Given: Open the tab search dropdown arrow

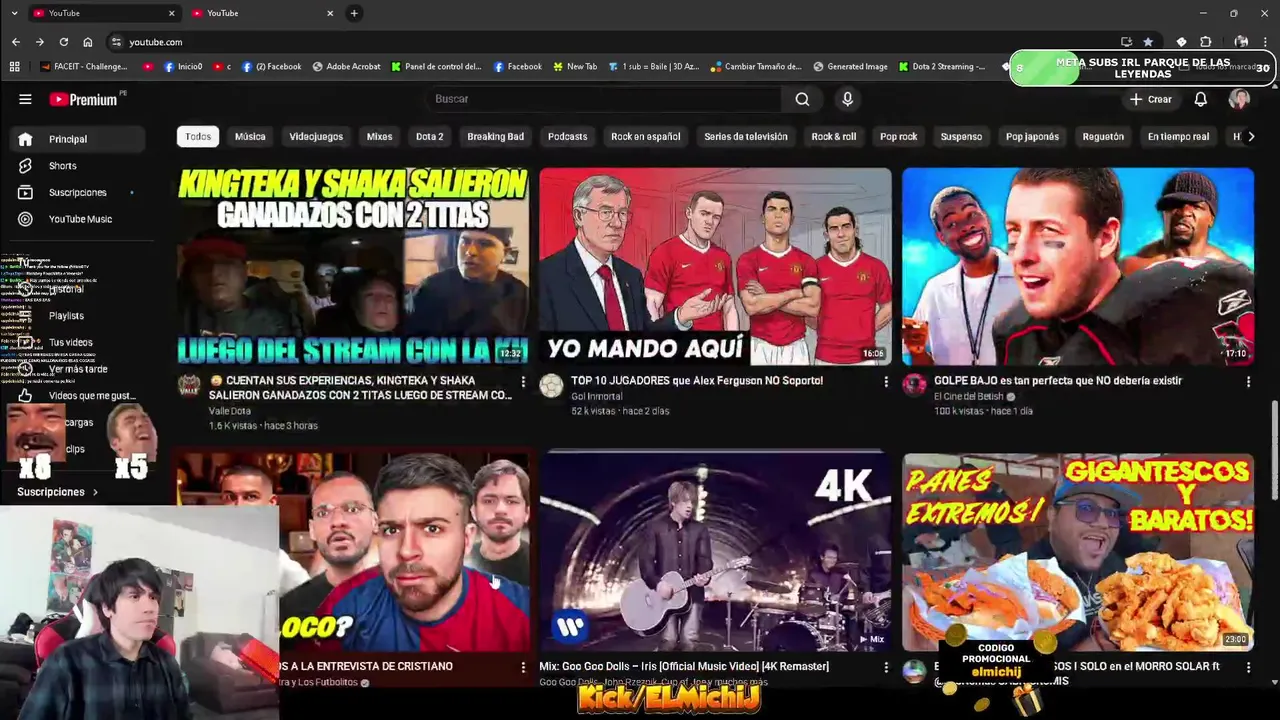Looking at the screenshot, I should click(14, 13).
